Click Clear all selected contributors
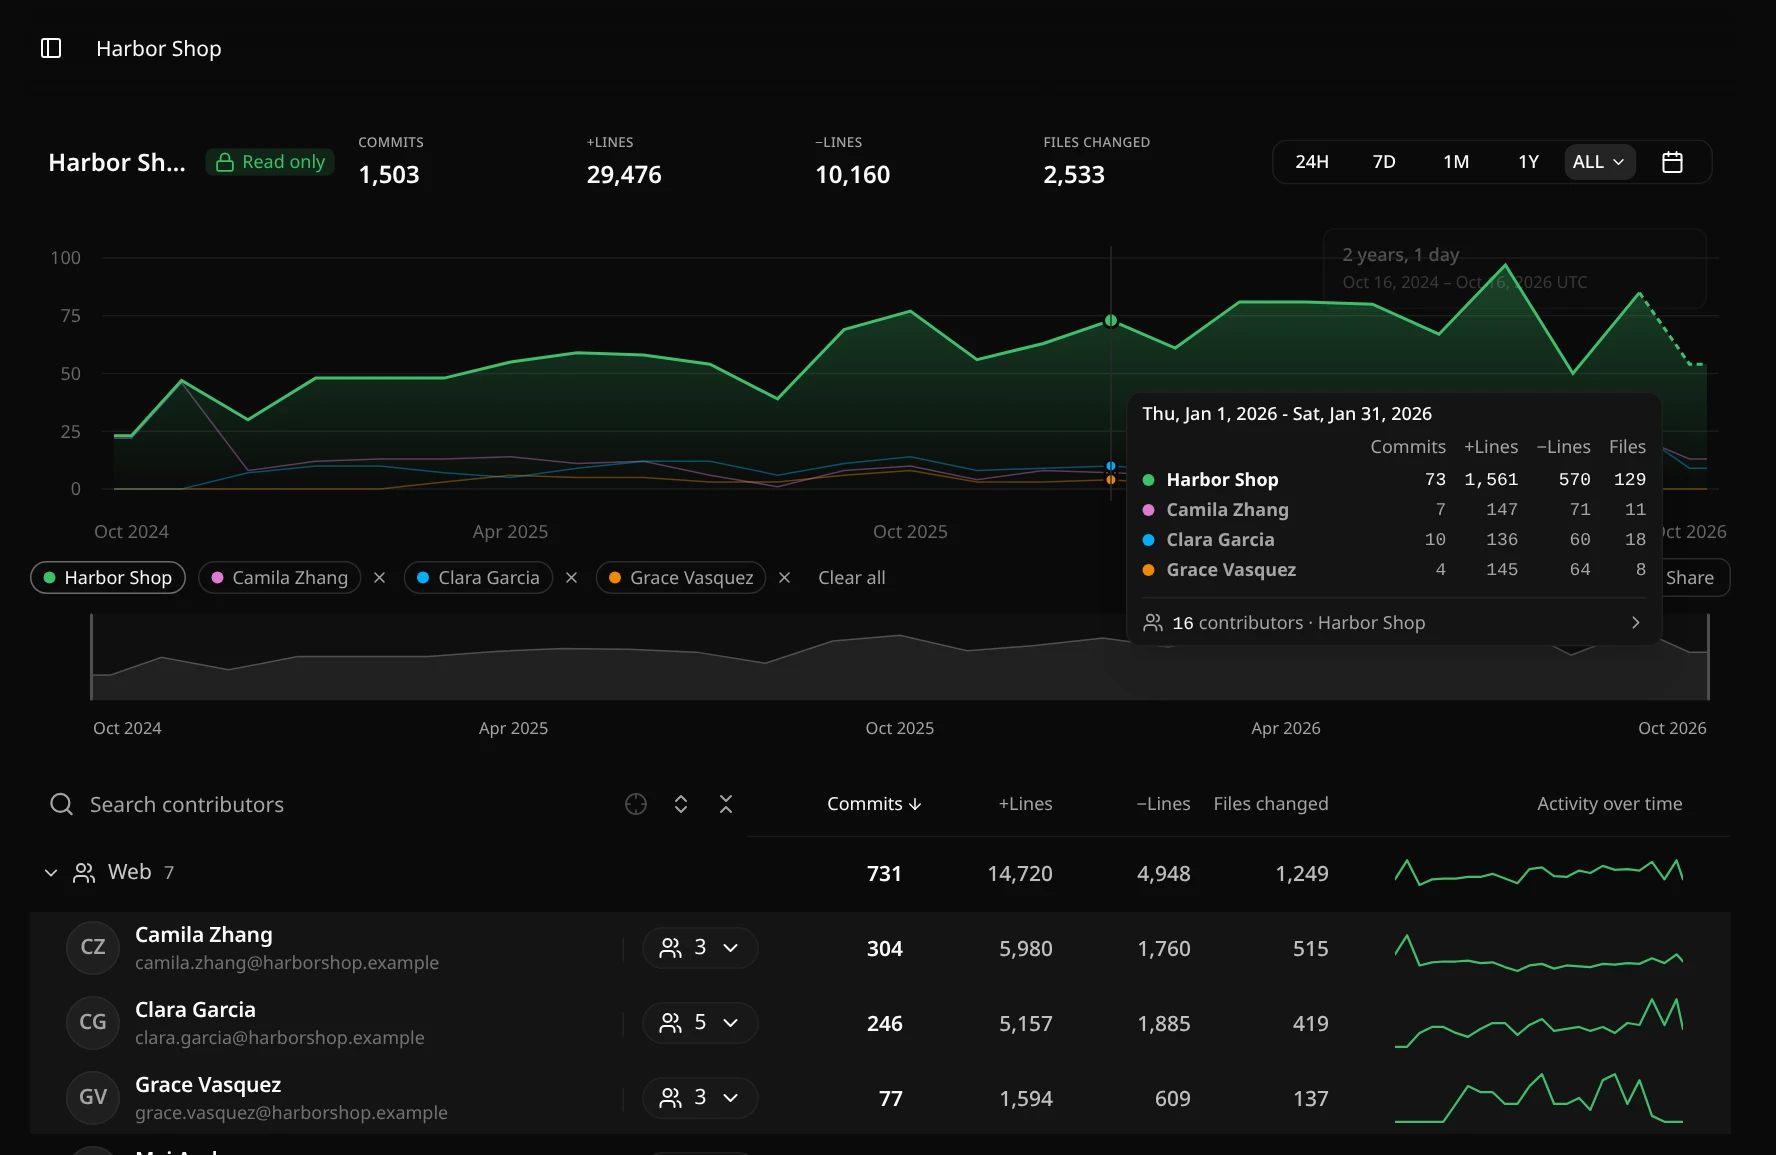This screenshot has height=1155, width=1776. point(852,578)
